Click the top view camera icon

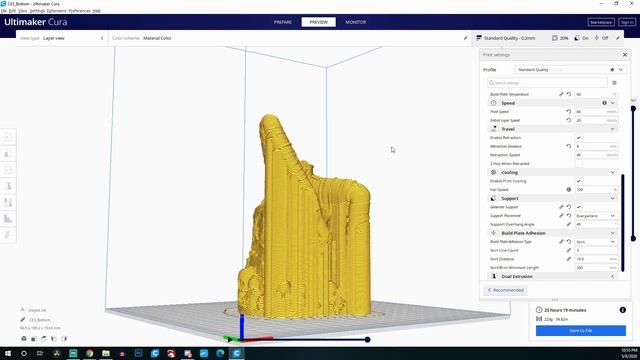pos(44,339)
